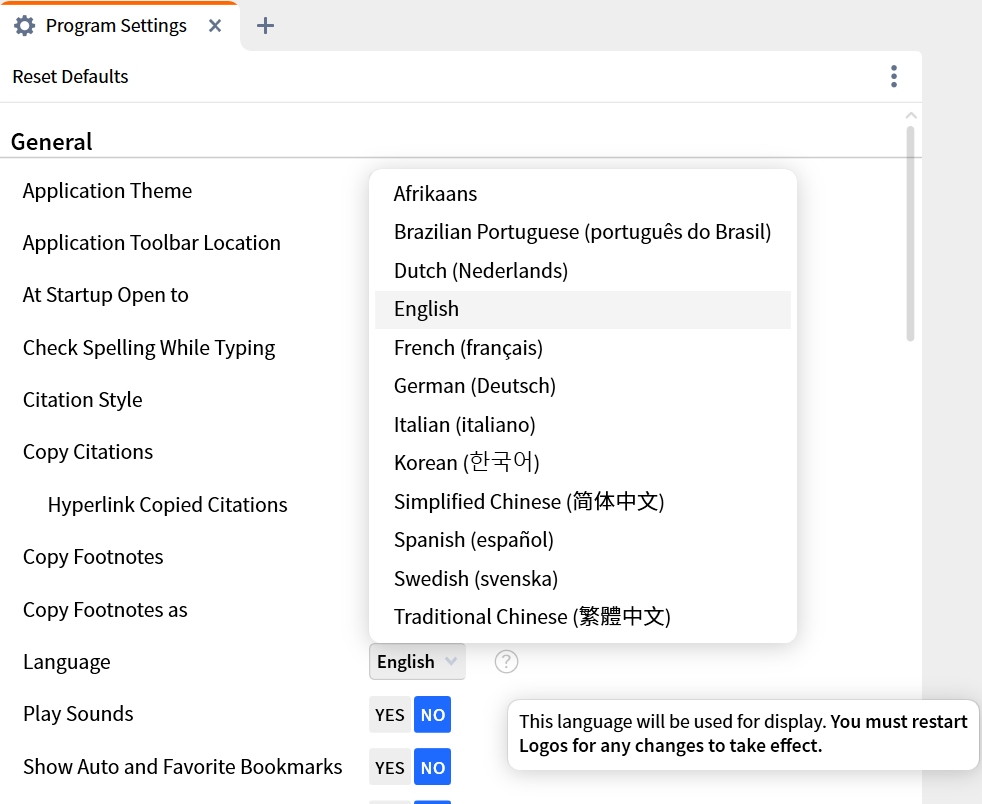The width and height of the screenshot is (982, 804).
Task: Click the Show Auto and Favorite Bookmarks label
Action: pyautogui.click(x=182, y=767)
